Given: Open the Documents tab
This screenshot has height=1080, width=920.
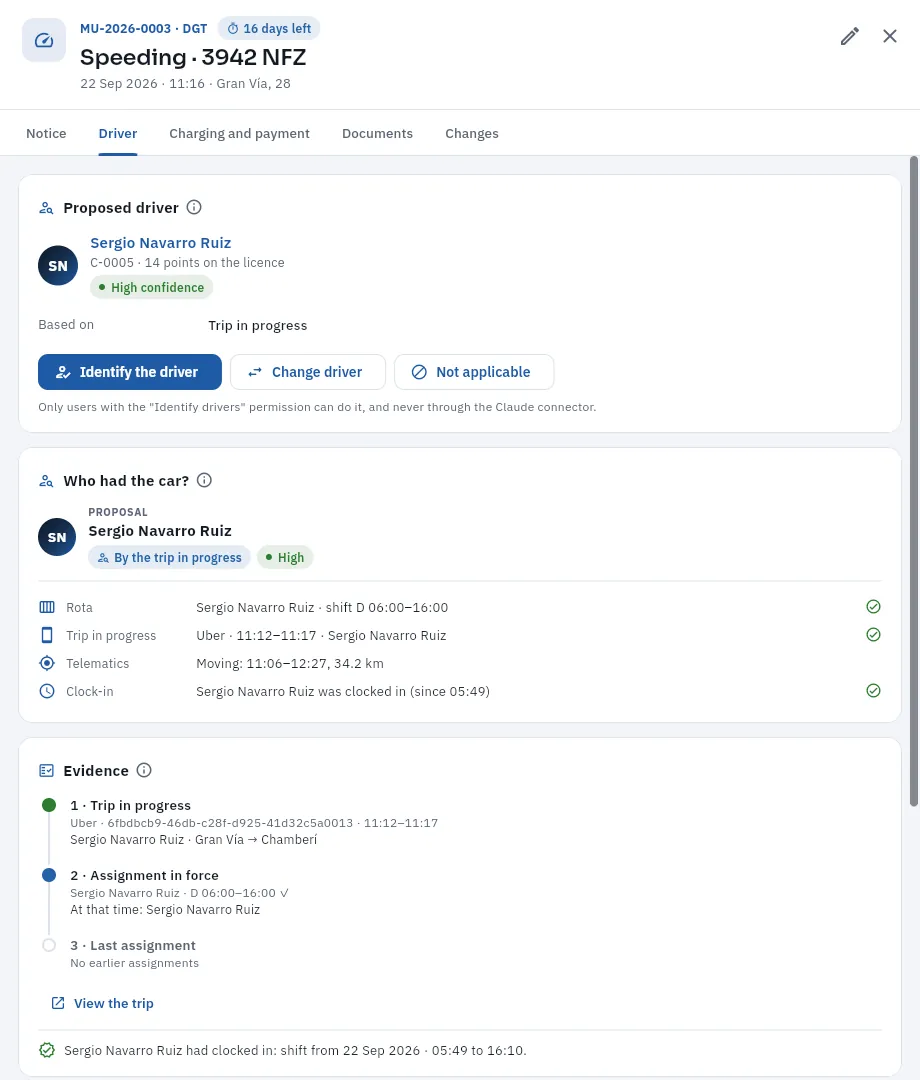Looking at the screenshot, I should pyautogui.click(x=377, y=134).
